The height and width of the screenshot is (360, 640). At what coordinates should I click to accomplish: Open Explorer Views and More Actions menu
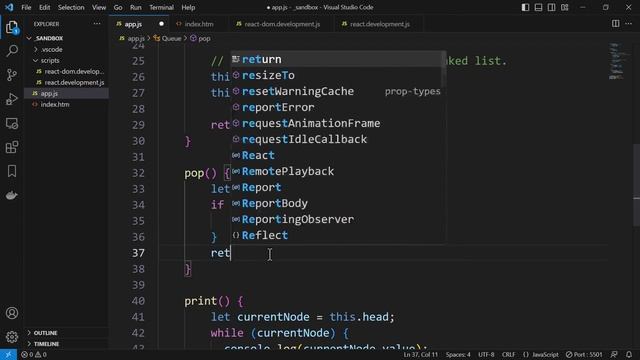tap(97, 24)
